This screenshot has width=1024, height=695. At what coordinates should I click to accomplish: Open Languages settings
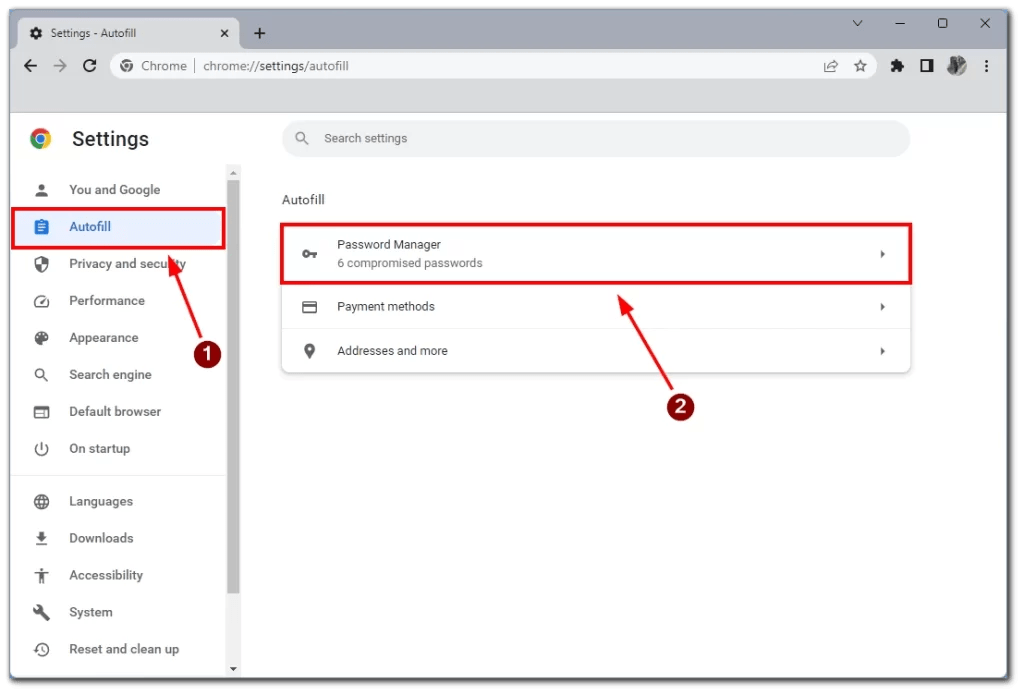120,502
